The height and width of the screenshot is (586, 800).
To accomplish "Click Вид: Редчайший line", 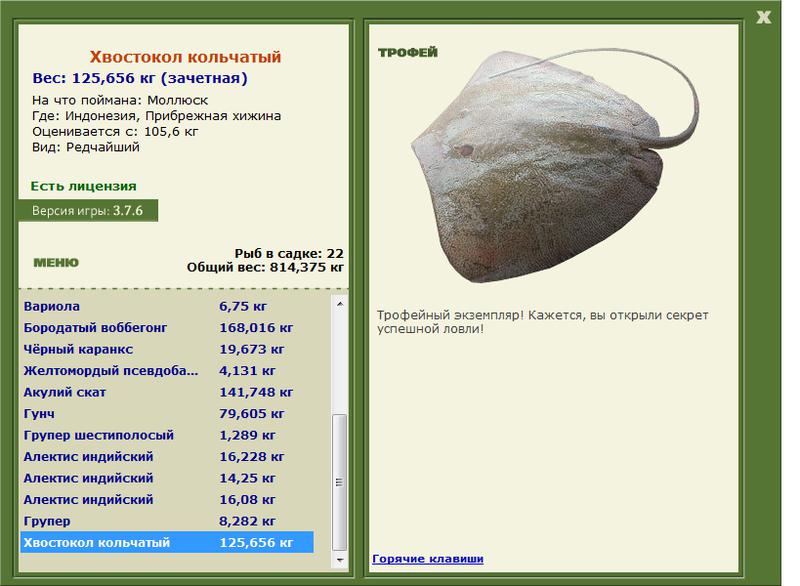I will 85,147.
